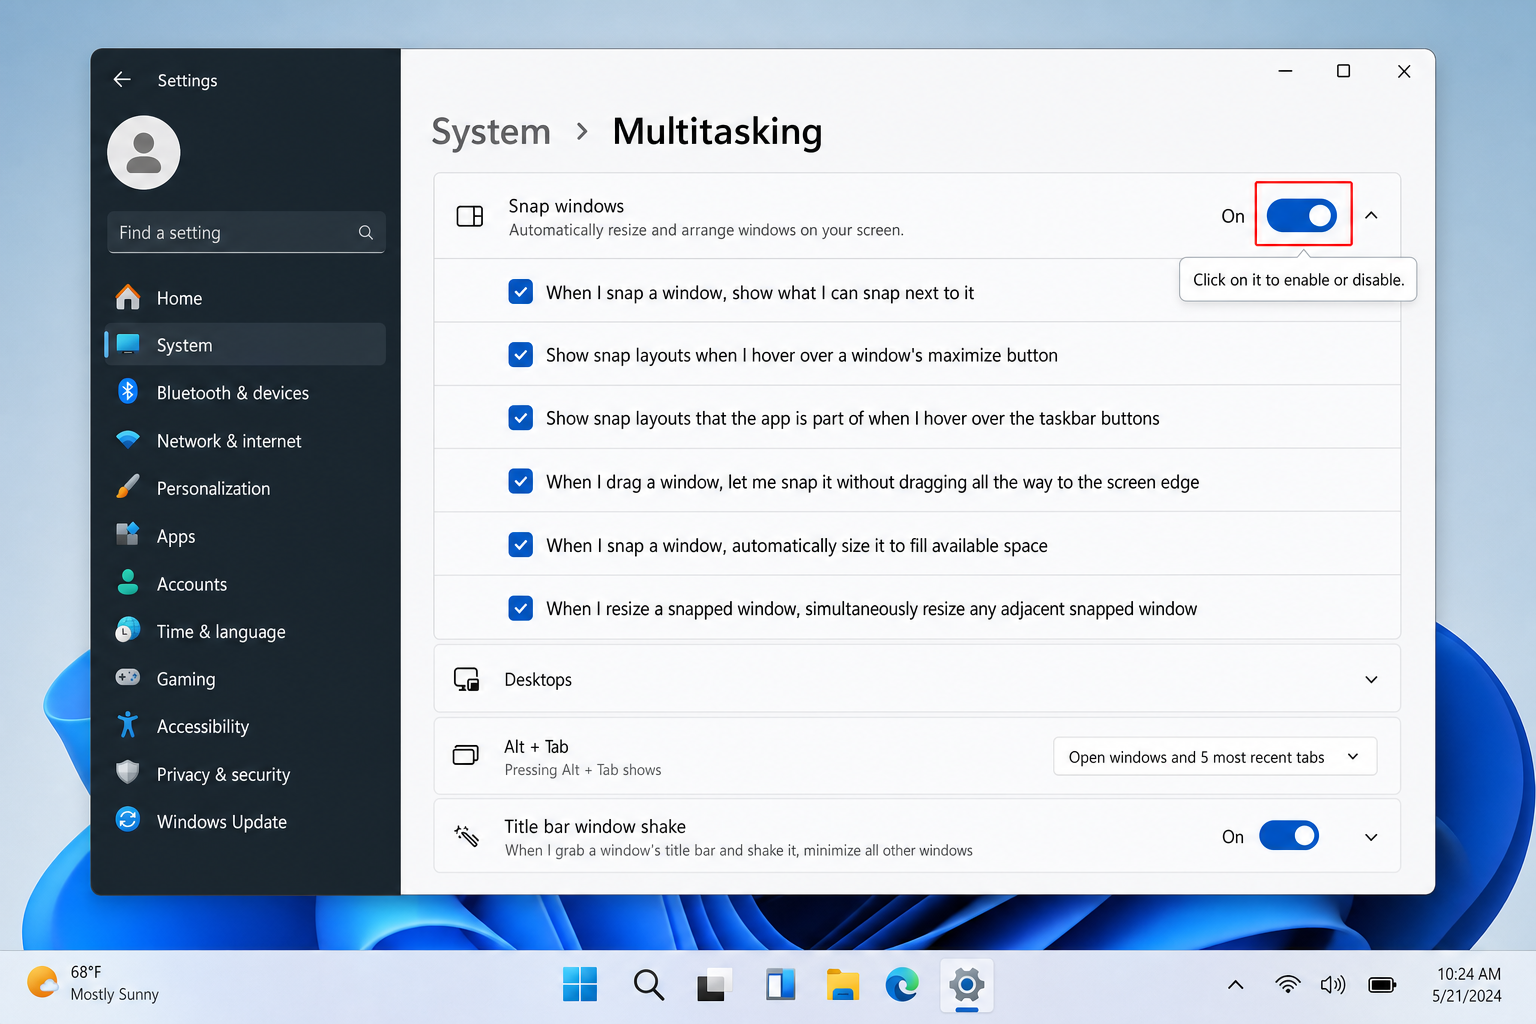Viewport: 1536px width, 1024px height.
Task: Open Task View on taskbar
Action: [714, 985]
